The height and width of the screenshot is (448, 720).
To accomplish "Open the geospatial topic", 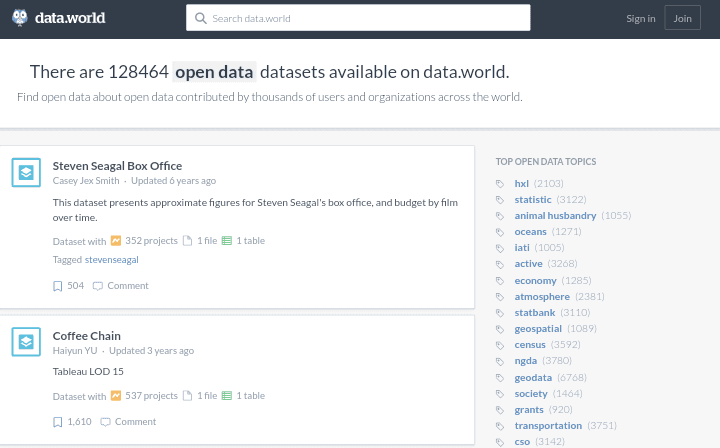I will coord(538,329).
